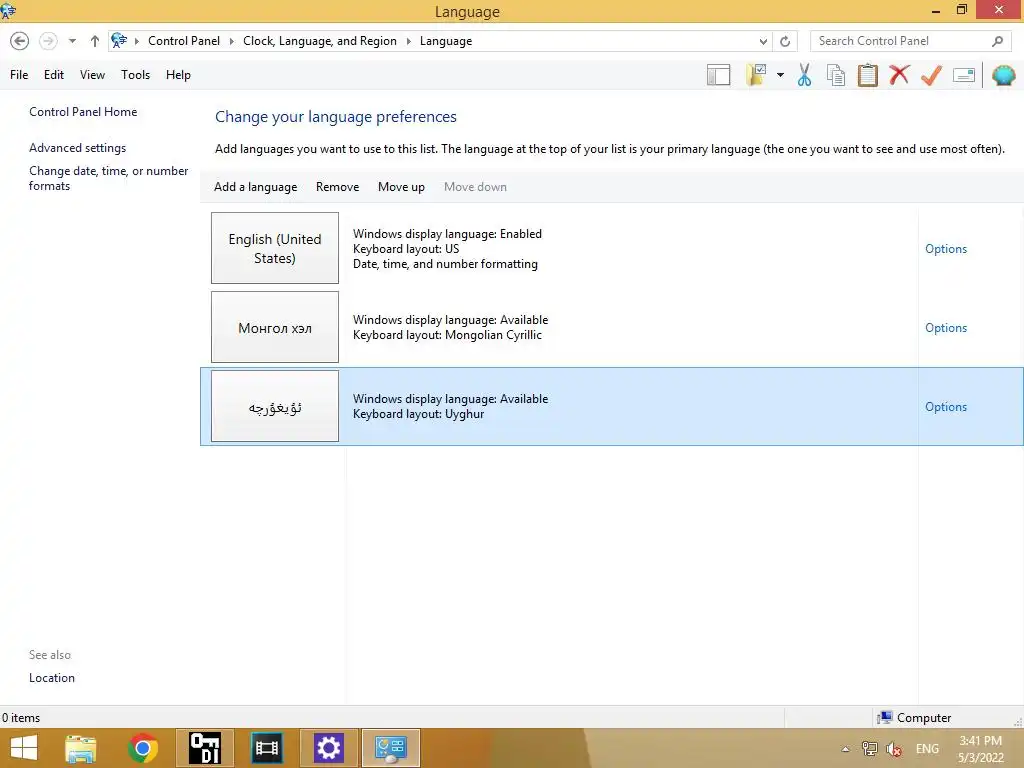Click Clock, Language, and Region breadcrumb
Screen dimensions: 1024x768
(x=320, y=41)
